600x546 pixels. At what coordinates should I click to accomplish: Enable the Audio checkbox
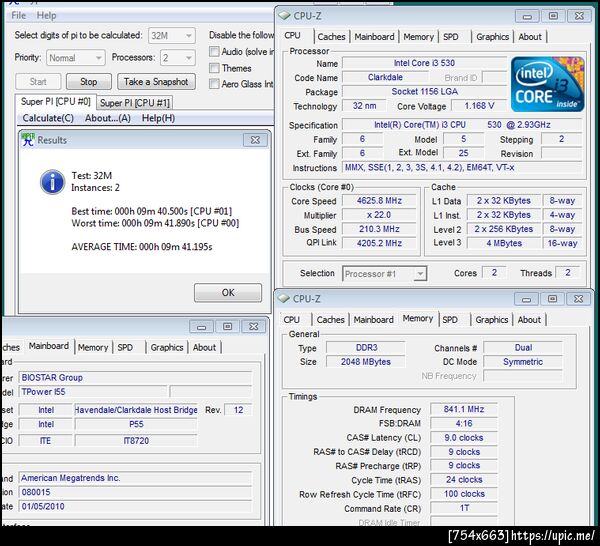(x=214, y=51)
